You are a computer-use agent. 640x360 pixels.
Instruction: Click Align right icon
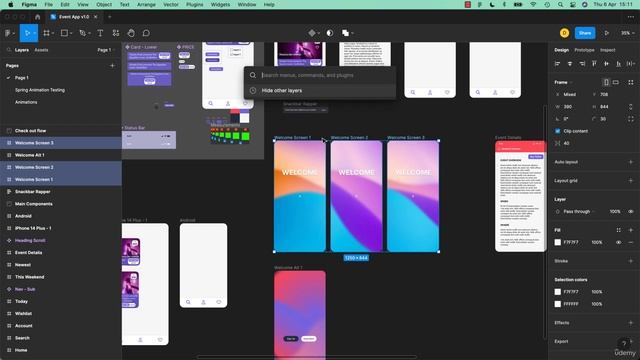click(582, 64)
